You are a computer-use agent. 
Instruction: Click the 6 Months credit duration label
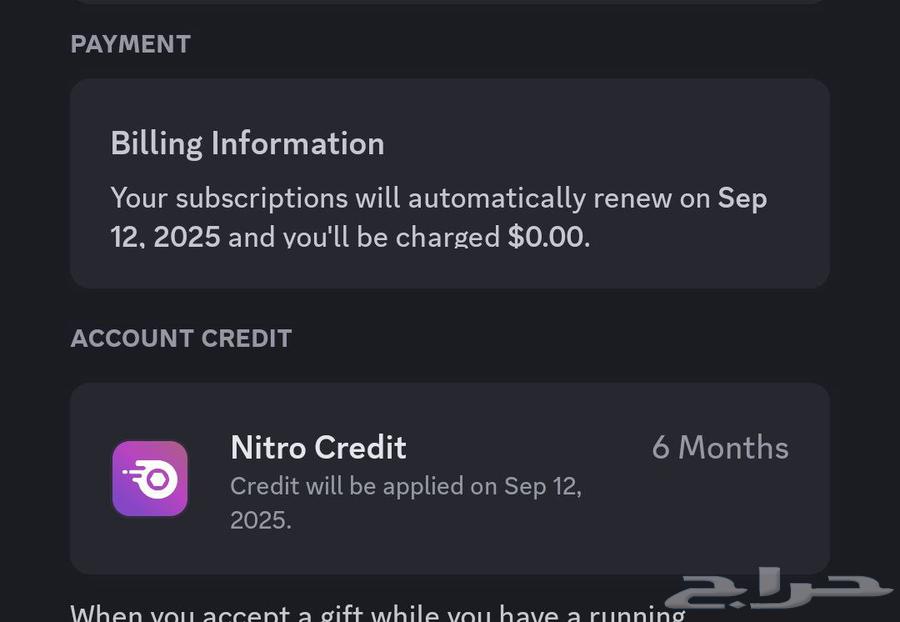pyautogui.click(x=720, y=447)
